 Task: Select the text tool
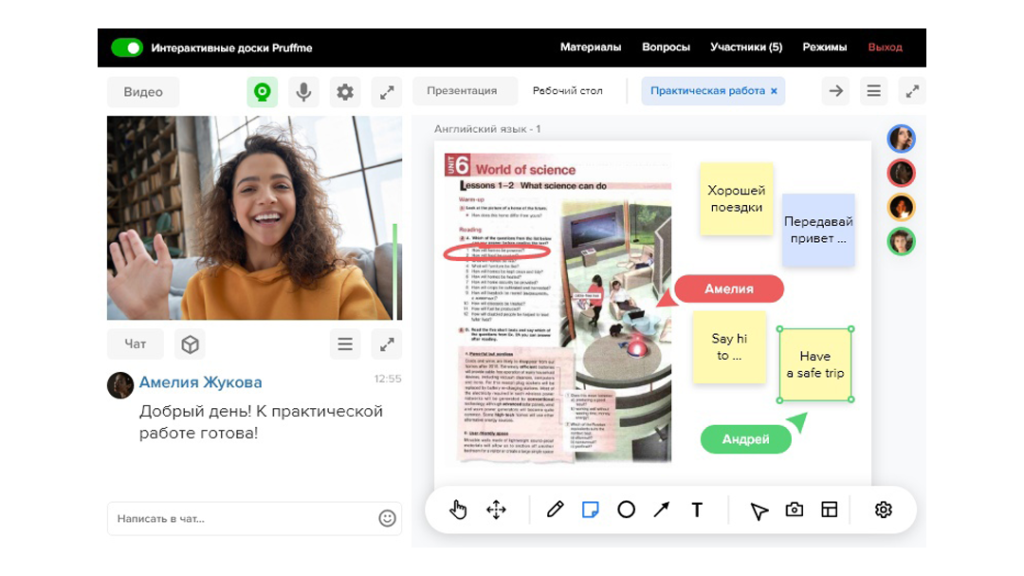697,510
